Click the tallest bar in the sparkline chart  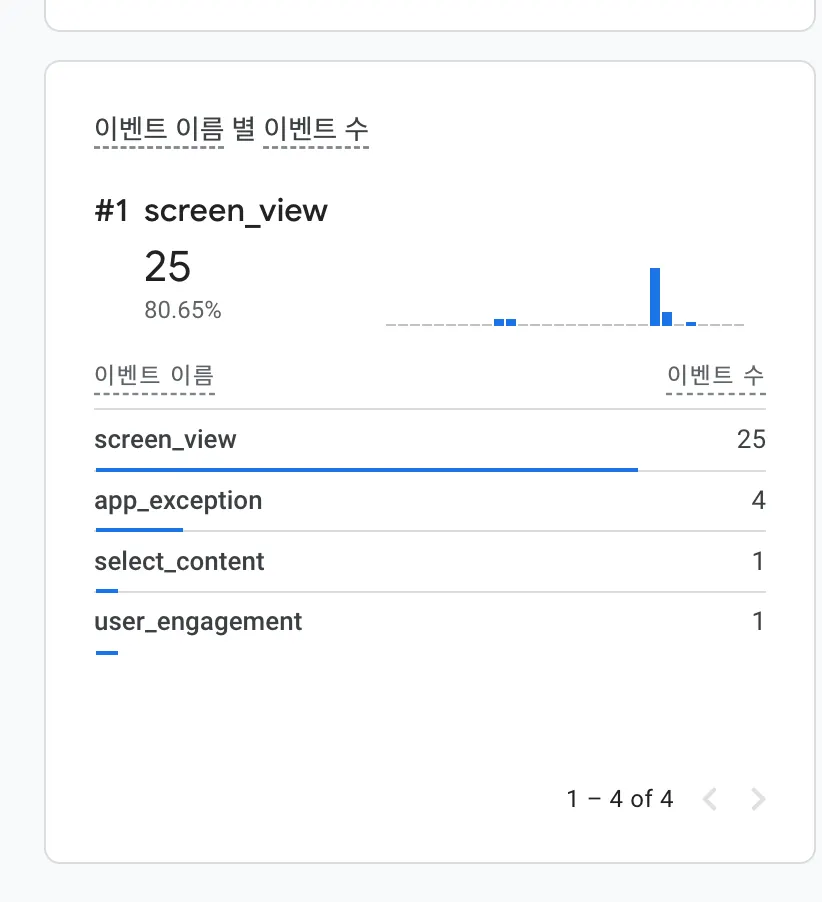pos(655,296)
